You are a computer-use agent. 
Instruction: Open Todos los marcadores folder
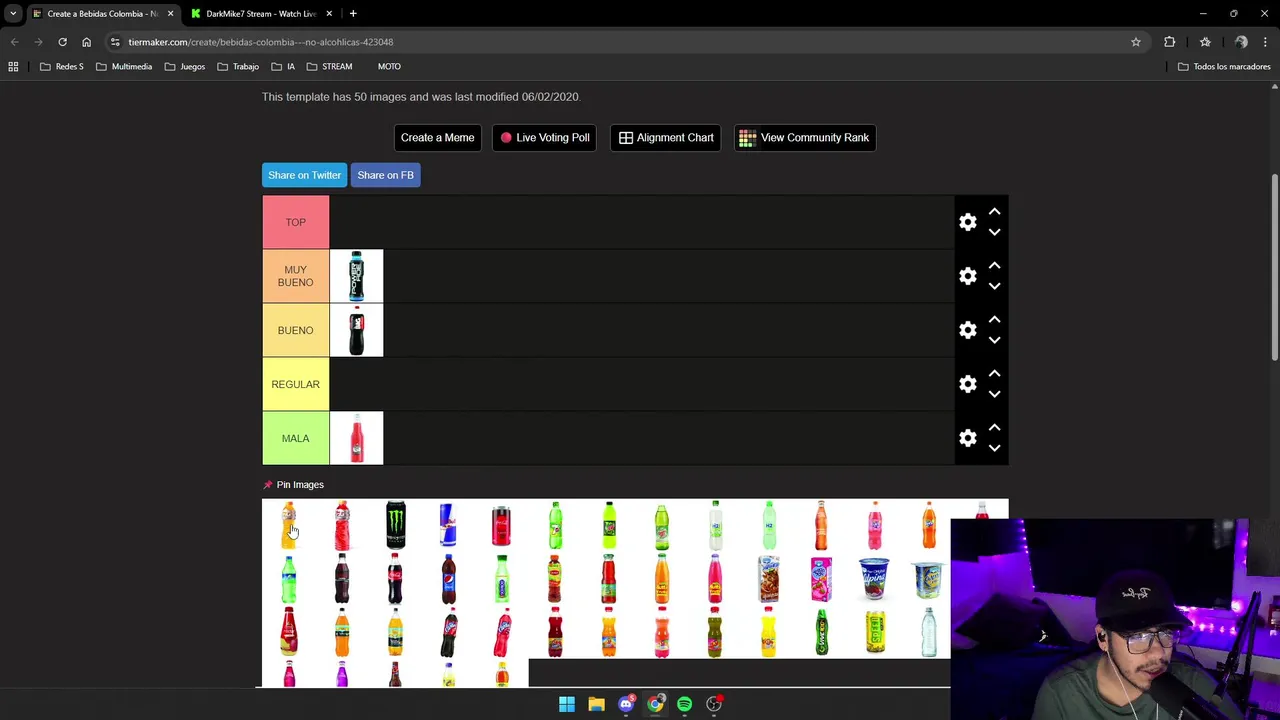(x=1224, y=66)
